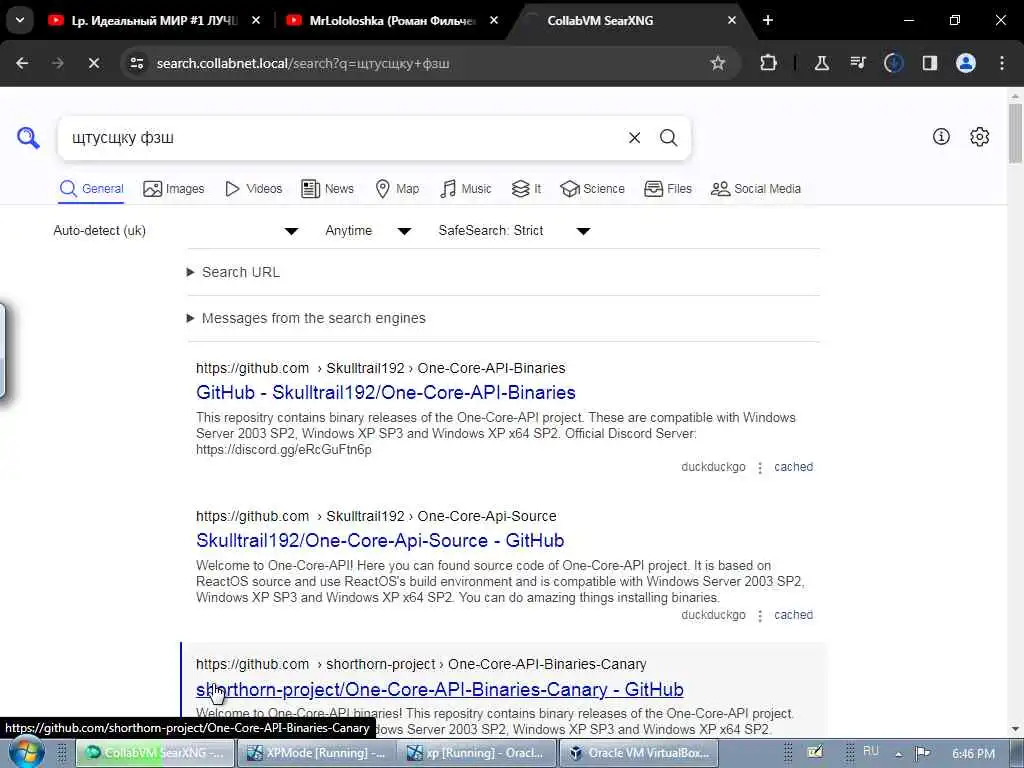Screen dimensions: 1024x768
Task: Switch to the Images category
Action: coord(174,189)
